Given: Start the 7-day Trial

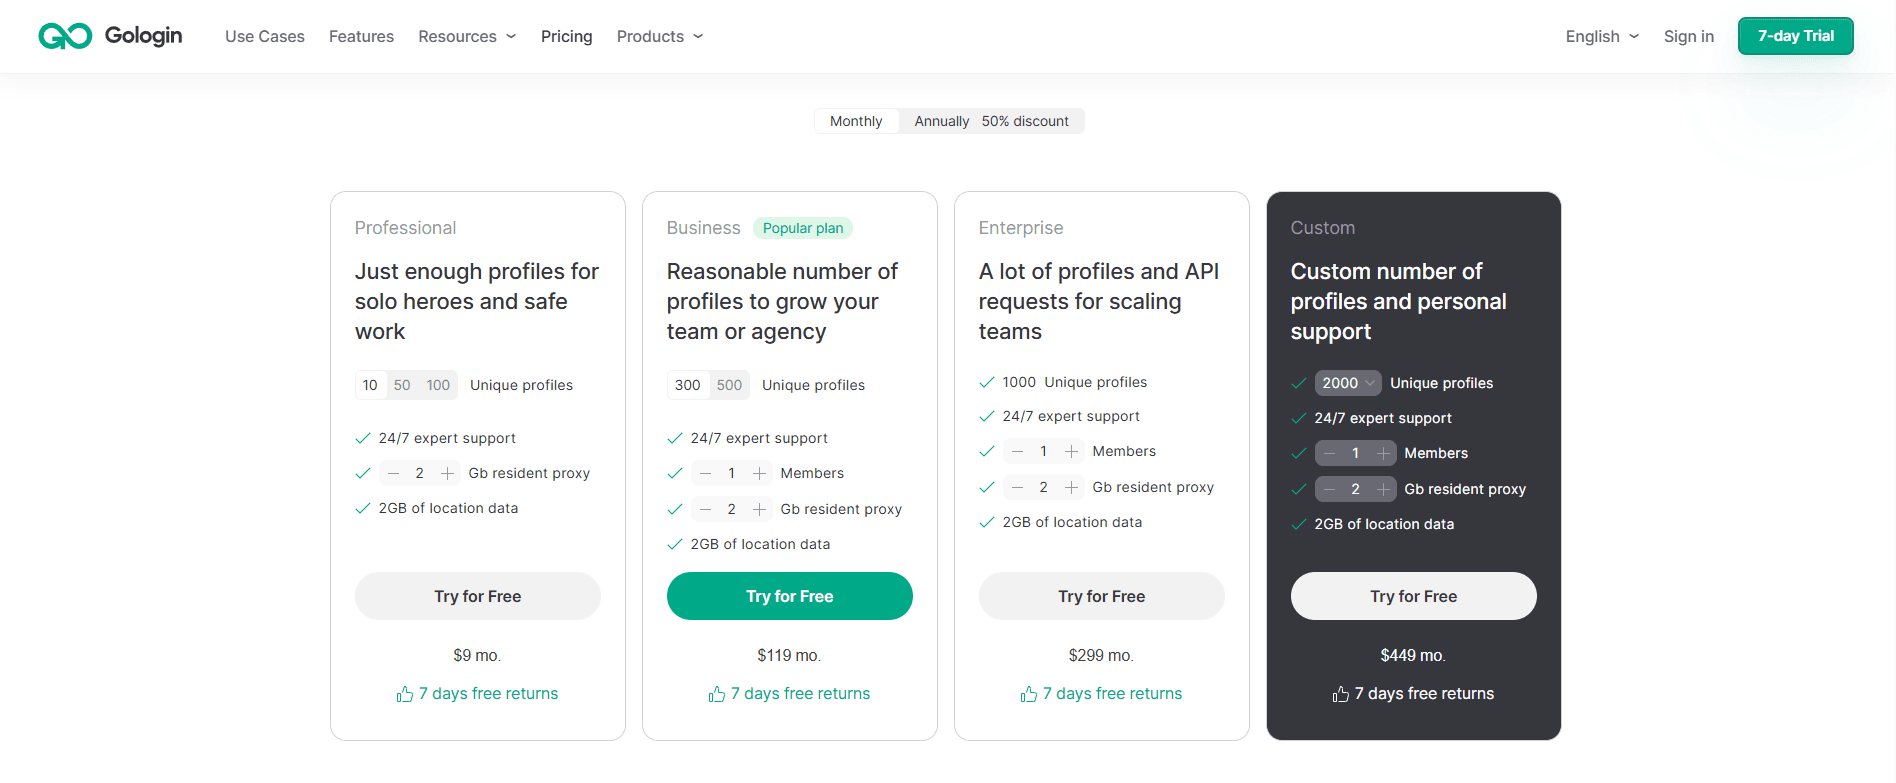Looking at the screenshot, I should [1795, 36].
